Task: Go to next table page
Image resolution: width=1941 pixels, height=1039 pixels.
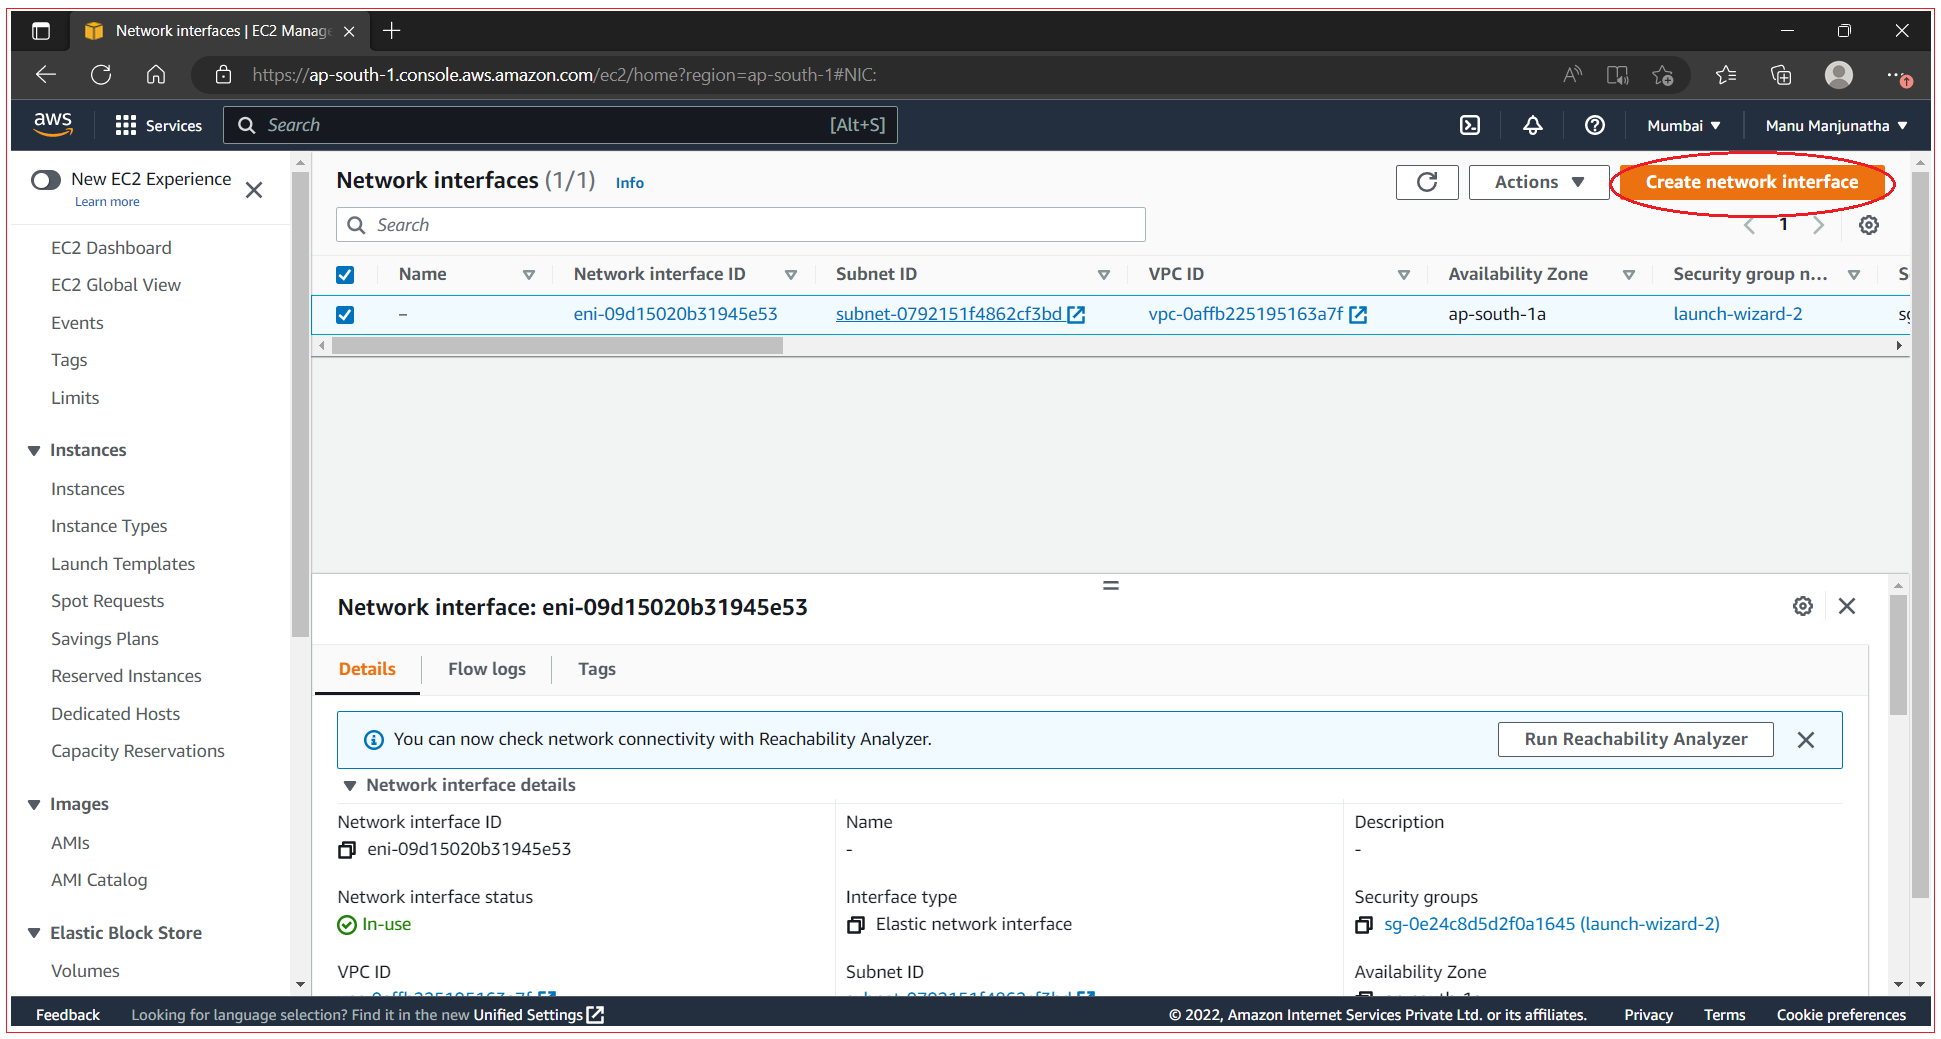Action: 1818,225
